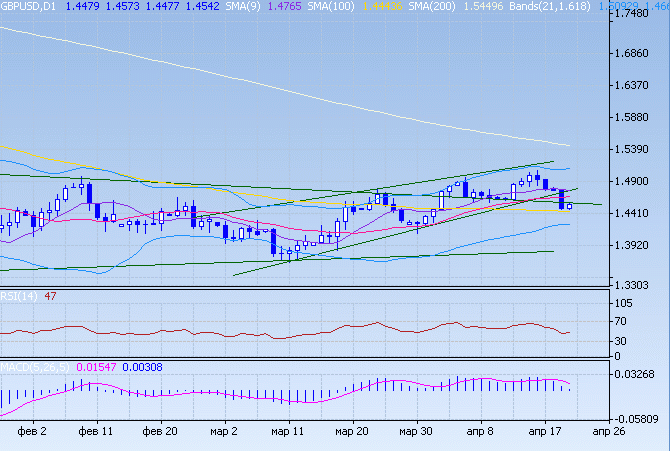The width and height of the screenshot is (670, 451).
Task: Click the фев 11 date marker
Action: coord(95,431)
